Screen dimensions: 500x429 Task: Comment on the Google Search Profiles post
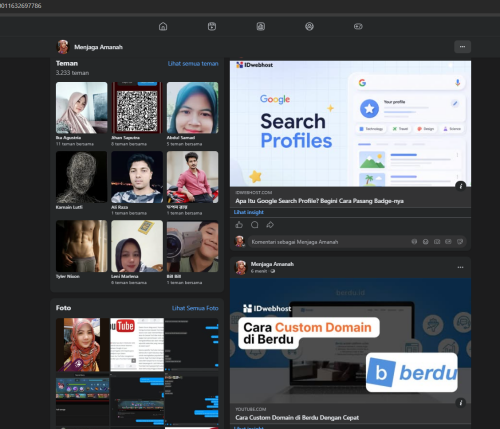255,225
